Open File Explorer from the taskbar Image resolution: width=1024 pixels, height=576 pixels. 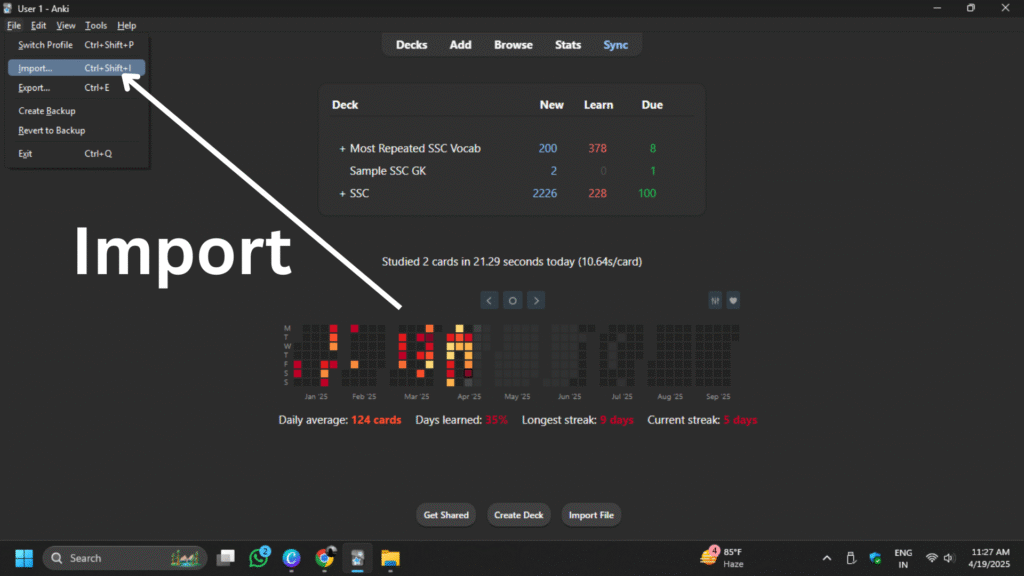click(391, 558)
